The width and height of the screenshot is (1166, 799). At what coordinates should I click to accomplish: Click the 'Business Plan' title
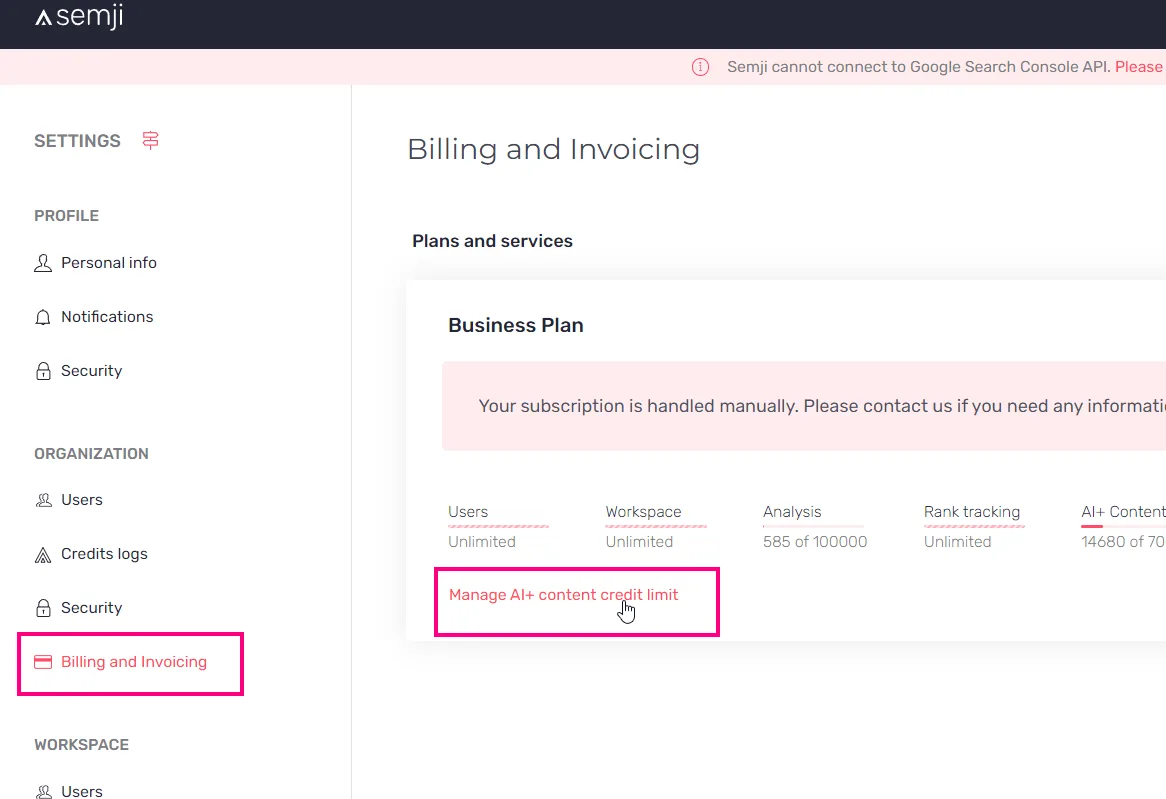pyautogui.click(x=516, y=325)
